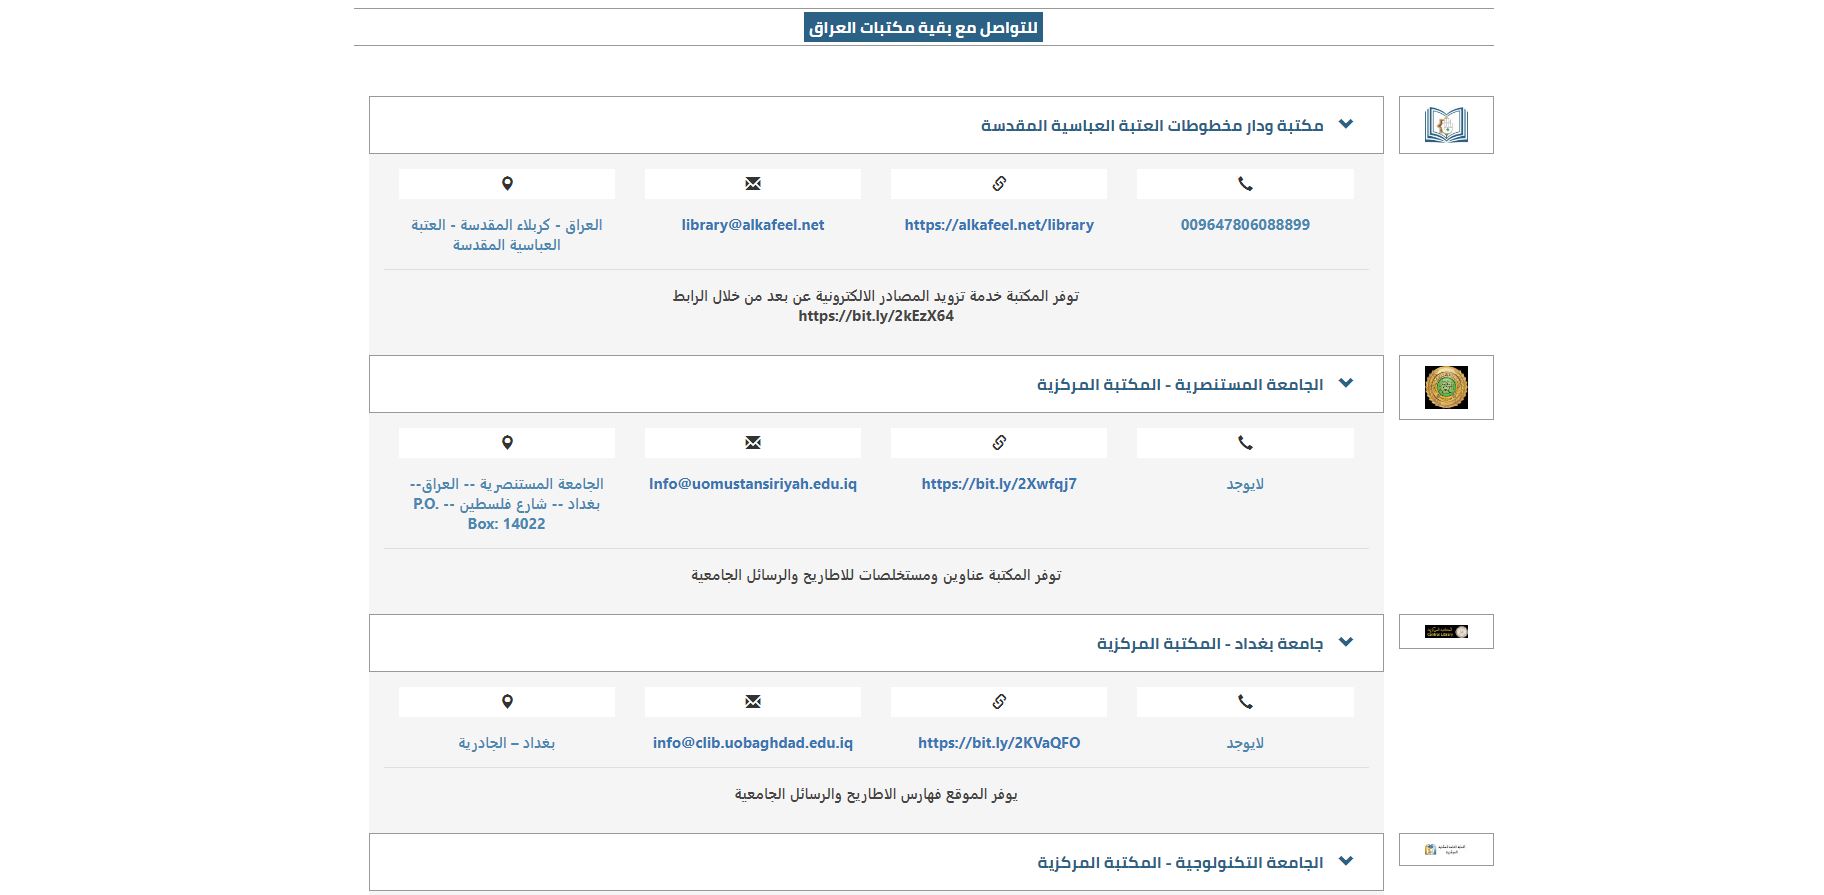Open the بغداد – الجادرية address link
Screen dimensions: 1824x895
click(x=507, y=743)
